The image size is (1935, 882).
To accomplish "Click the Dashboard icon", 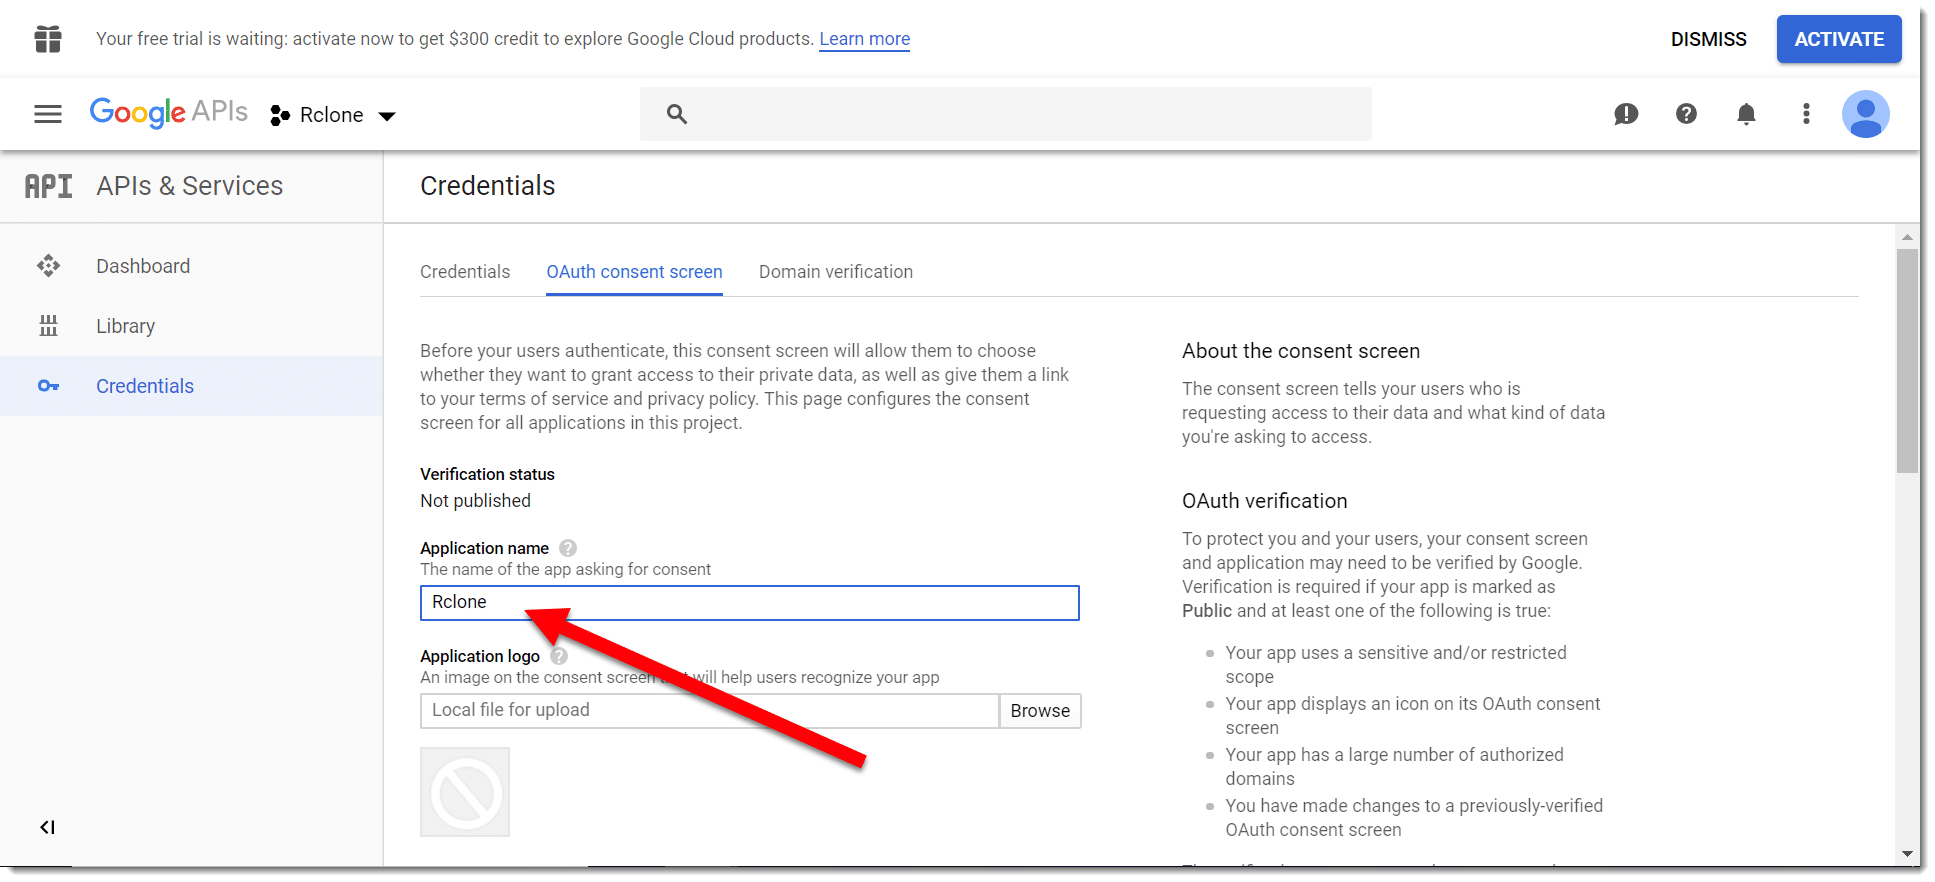I will [48, 266].
